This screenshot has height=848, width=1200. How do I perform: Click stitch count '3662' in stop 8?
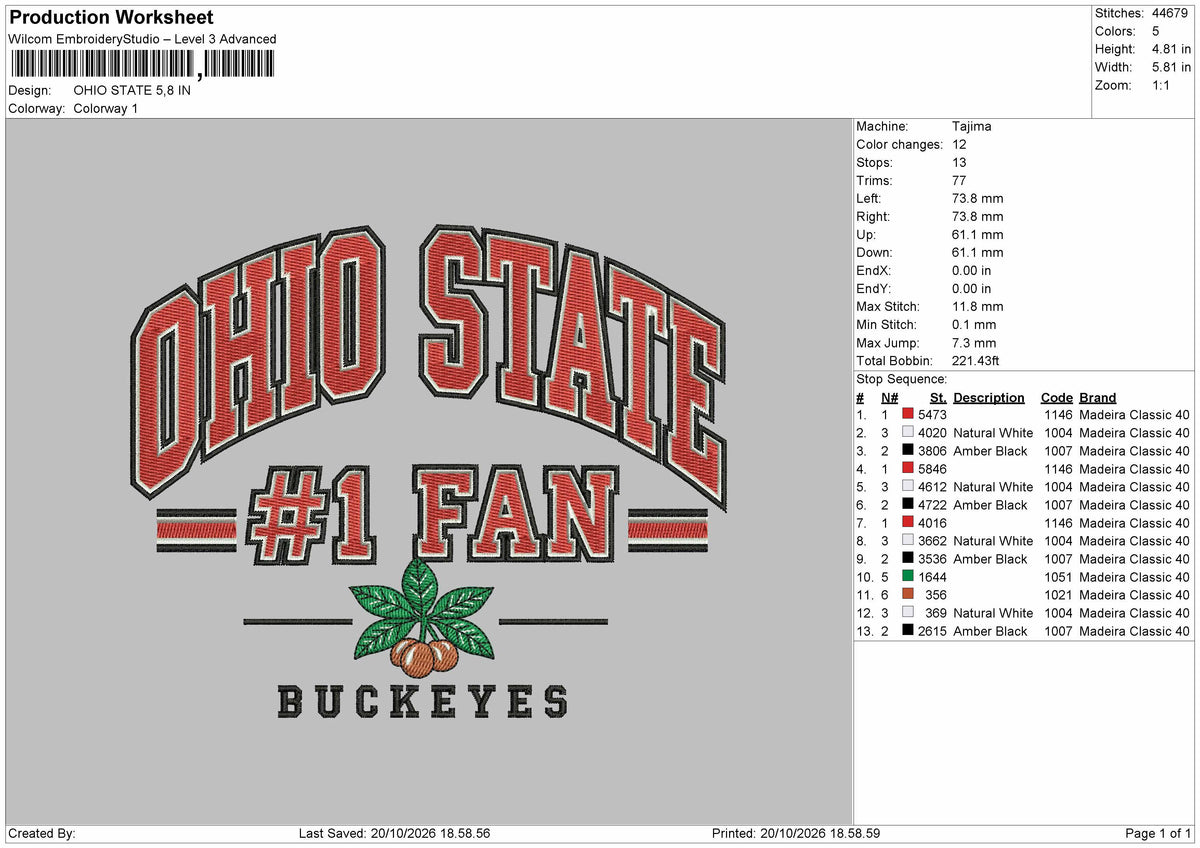[932, 541]
